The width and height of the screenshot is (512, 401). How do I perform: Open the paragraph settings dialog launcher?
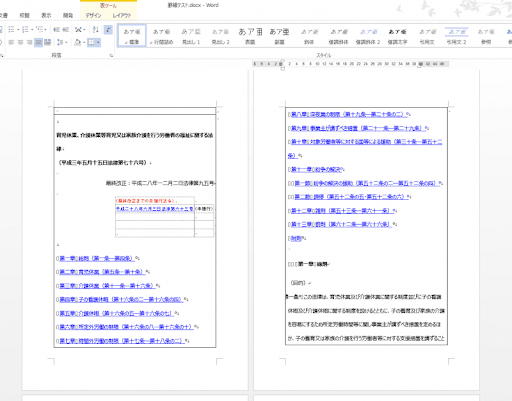111,56
